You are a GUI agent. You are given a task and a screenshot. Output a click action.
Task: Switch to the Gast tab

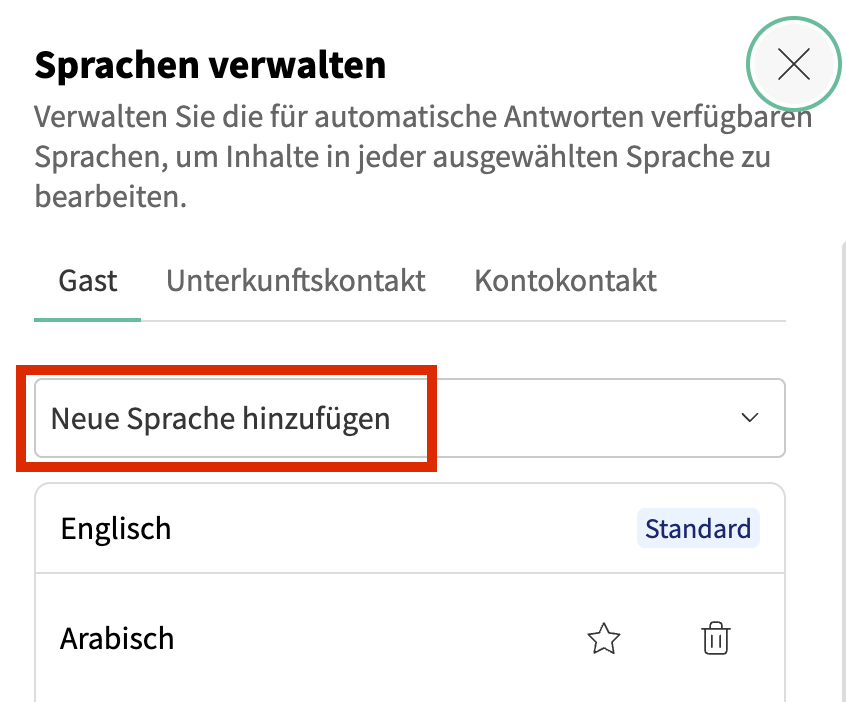[88, 280]
